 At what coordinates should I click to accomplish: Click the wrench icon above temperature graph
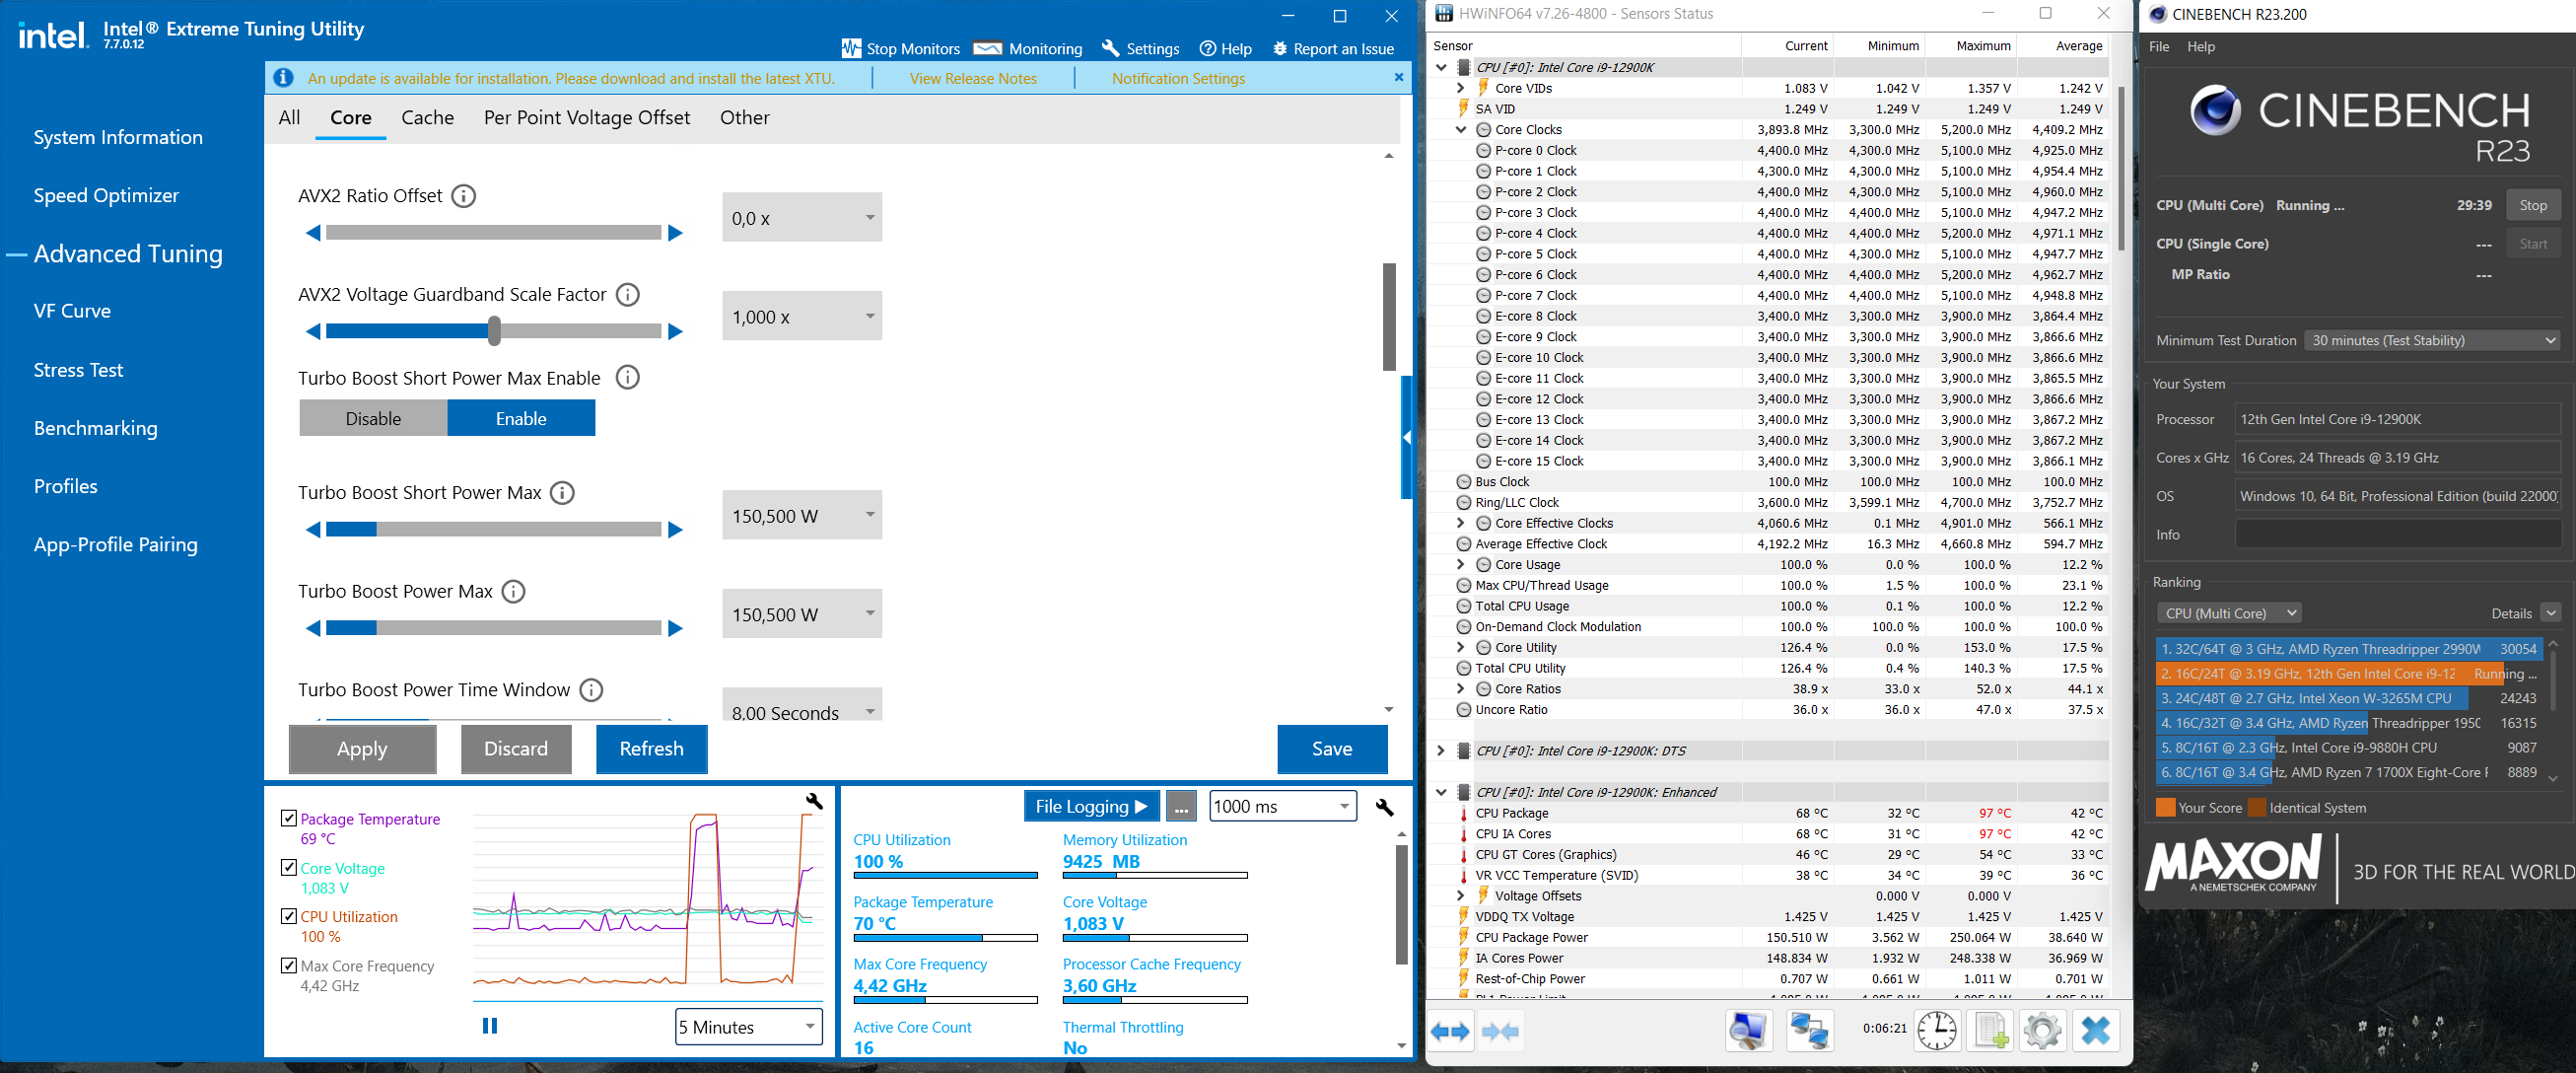click(x=814, y=801)
